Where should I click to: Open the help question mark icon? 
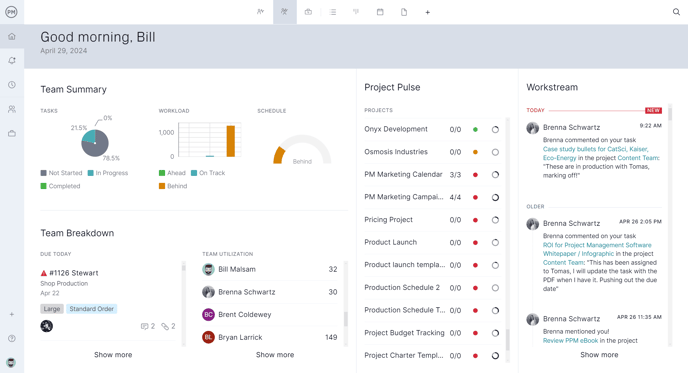[x=12, y=338]
